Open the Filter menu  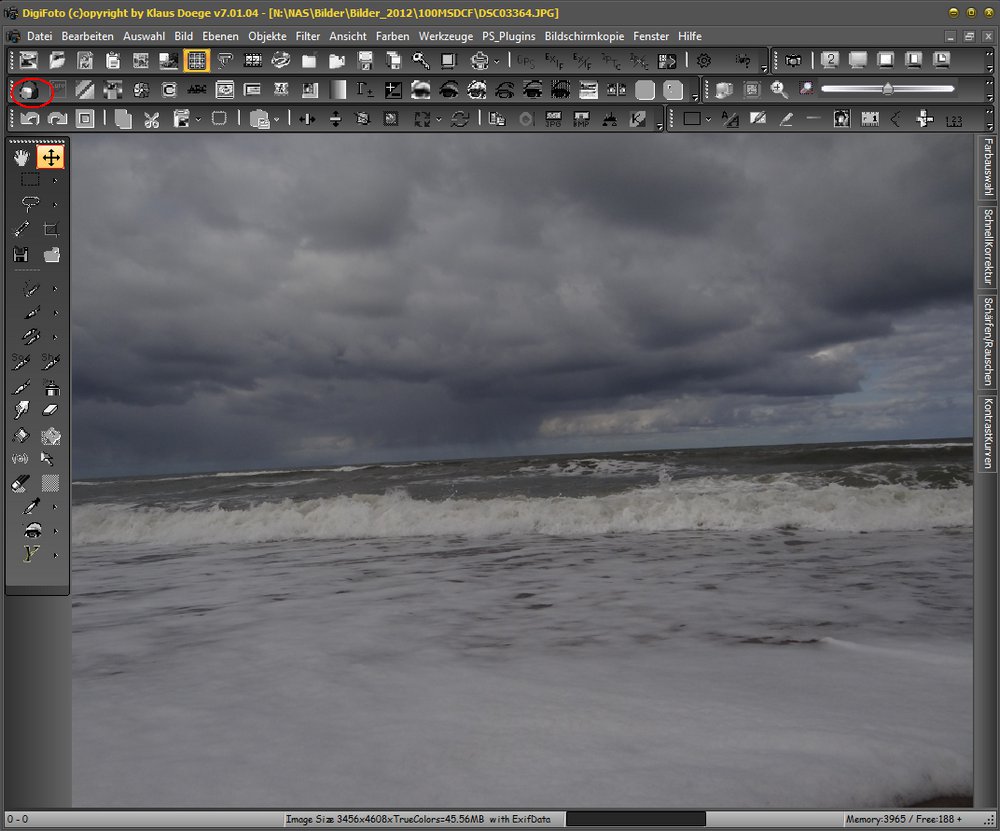(308, 36)
